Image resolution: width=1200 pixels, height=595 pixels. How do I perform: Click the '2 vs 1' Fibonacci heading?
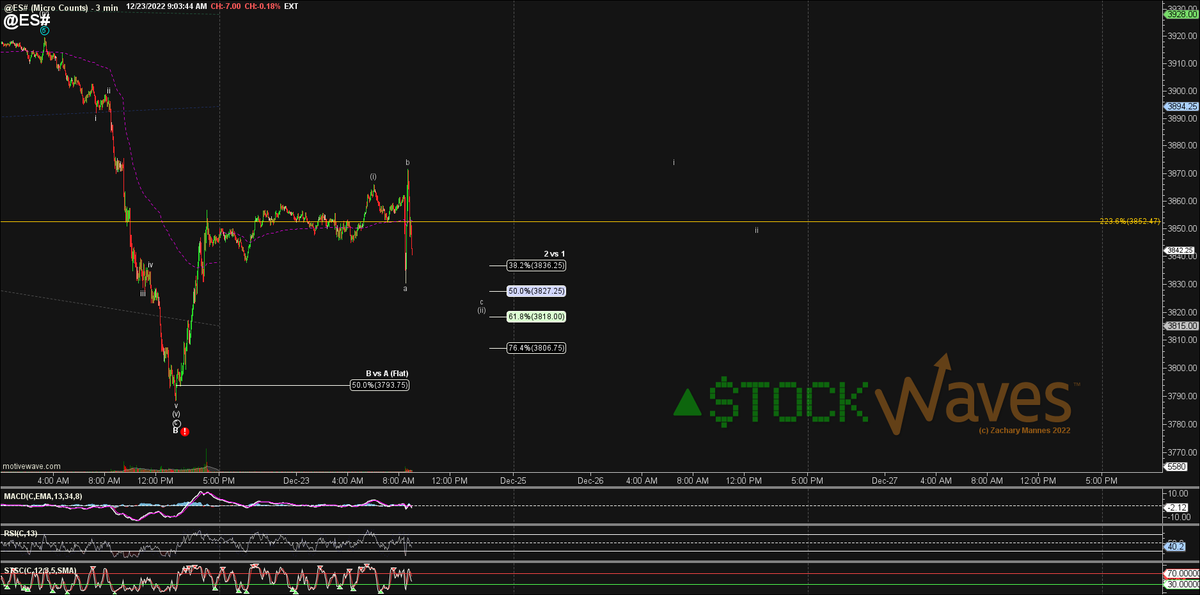(x=554, y=254)
